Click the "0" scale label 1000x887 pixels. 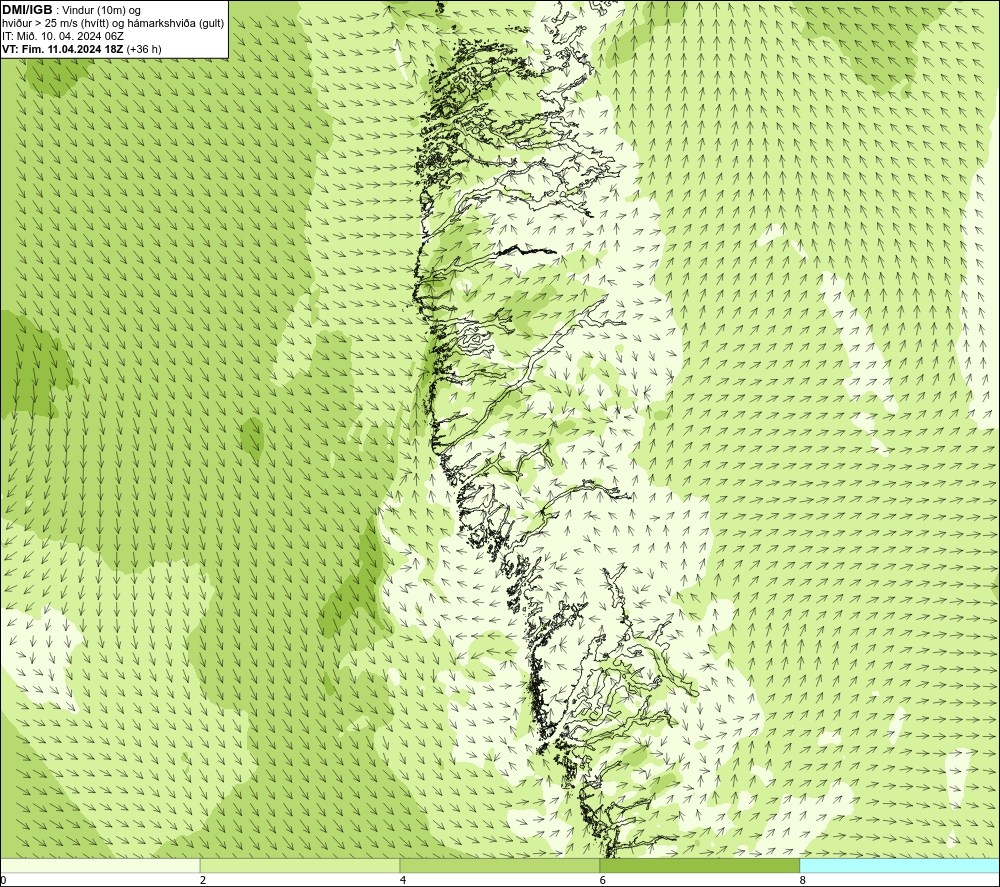(3, 881)
